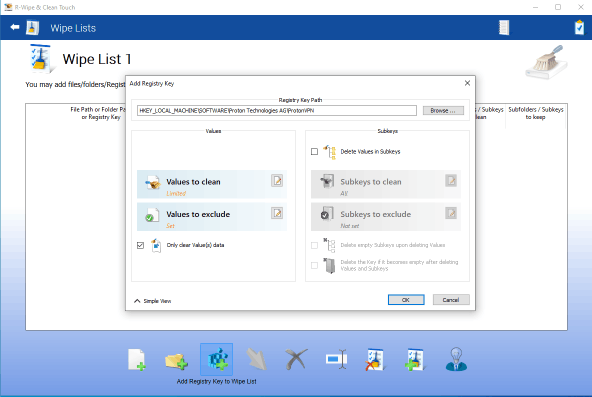Add a folder to the wipe list
This screenshot has height=397, width=592.
coord(176,361)
